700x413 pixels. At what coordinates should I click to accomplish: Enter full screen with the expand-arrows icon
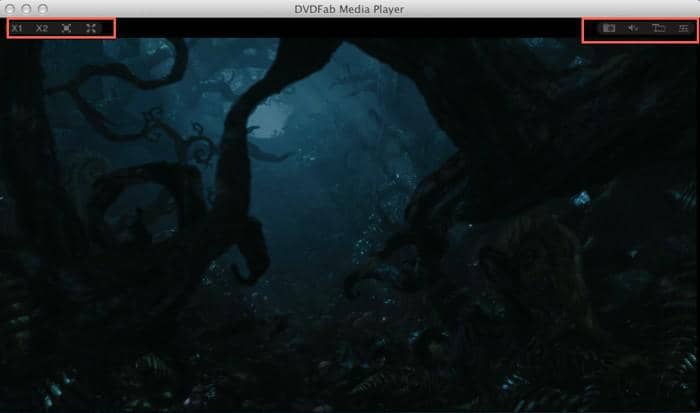(x=91, y=28)
